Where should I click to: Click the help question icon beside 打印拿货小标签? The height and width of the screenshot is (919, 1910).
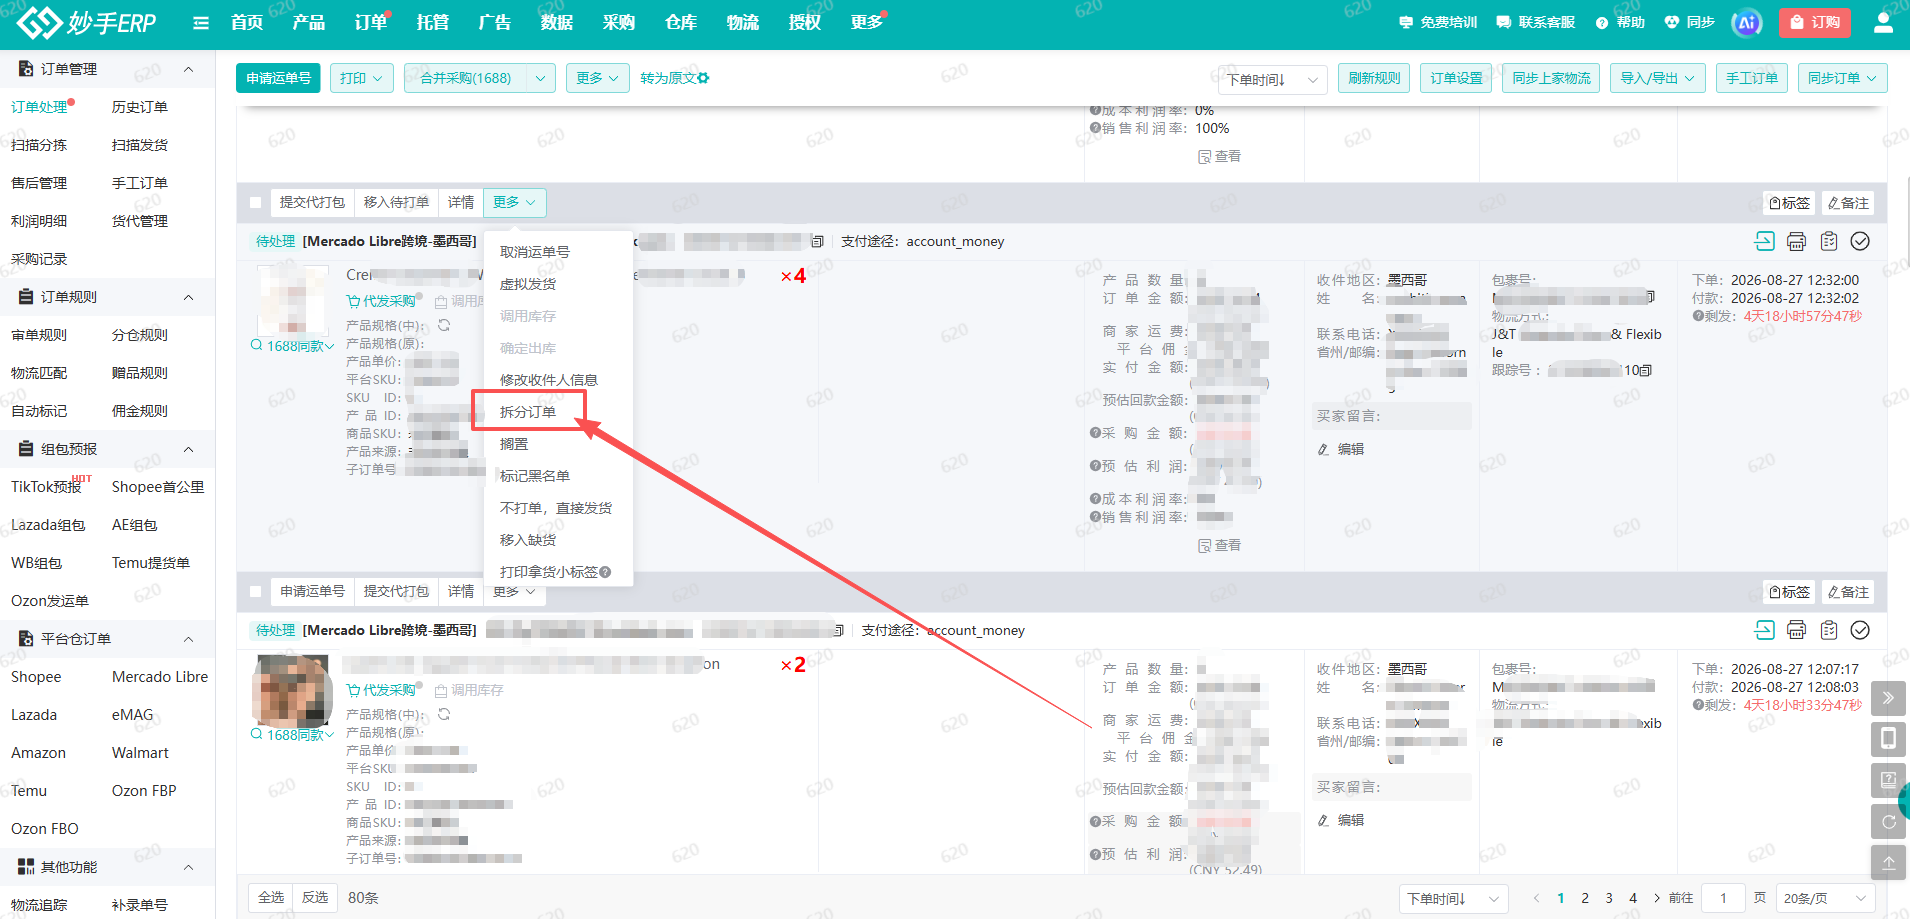tap(605, 572)
